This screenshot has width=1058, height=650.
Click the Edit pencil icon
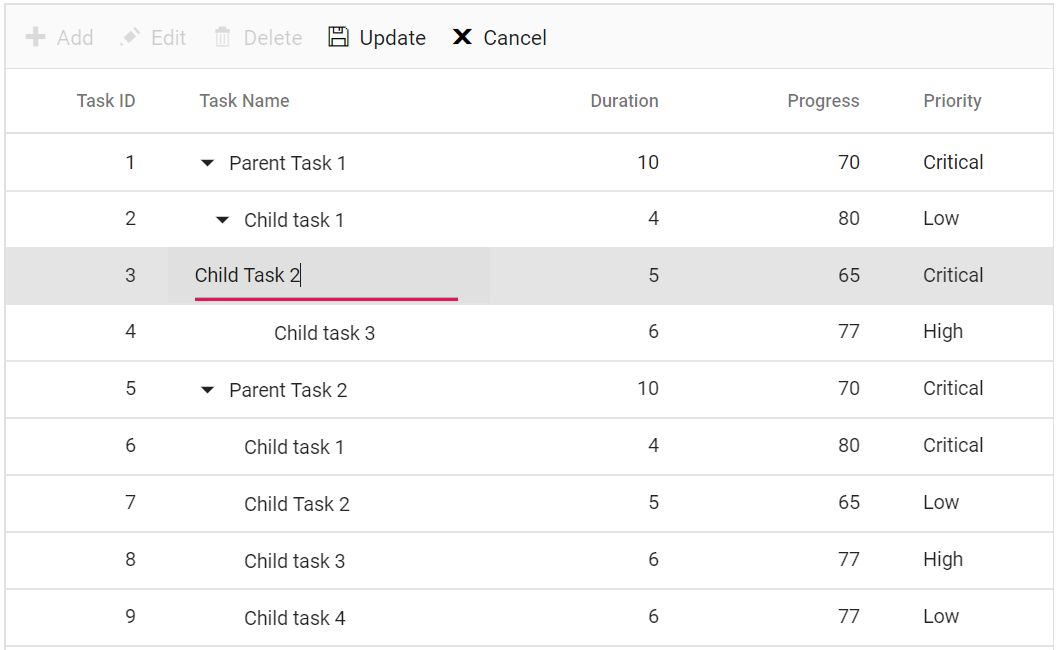pyautogui.click(x=130, y=37)
